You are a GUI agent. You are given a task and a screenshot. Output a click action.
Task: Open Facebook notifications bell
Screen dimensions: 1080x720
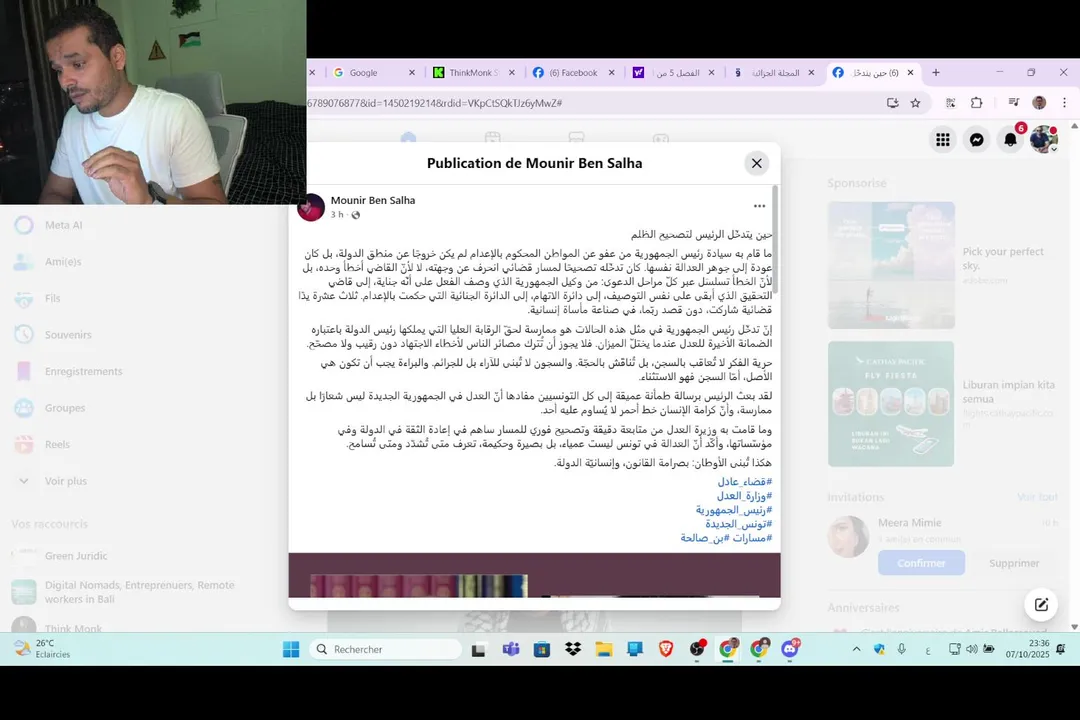click(x=1010, y=140)
